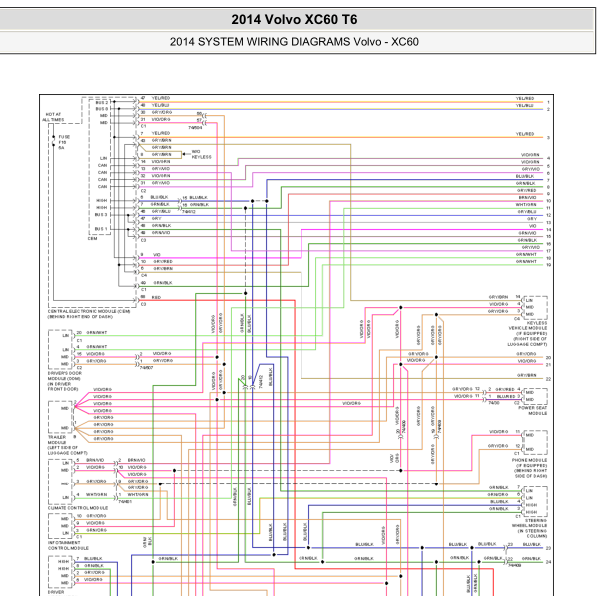Screen dimensions: 599x596
Task: Click "GRN/VIO" label at right reference 15
Action: click(x=527, y=233)
